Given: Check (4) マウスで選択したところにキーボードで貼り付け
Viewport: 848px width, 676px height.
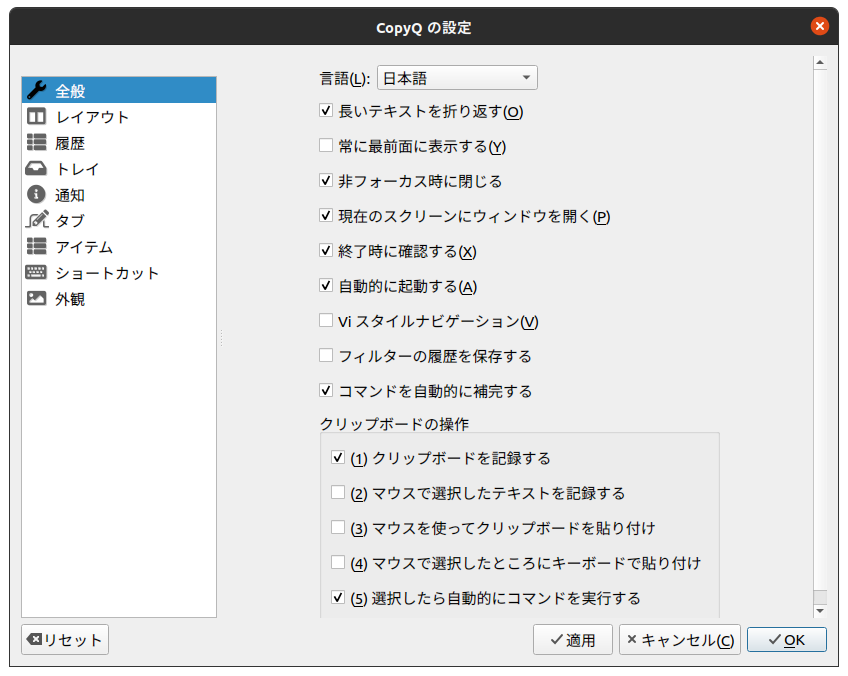Looking at the screenshot, I should 338,562.
